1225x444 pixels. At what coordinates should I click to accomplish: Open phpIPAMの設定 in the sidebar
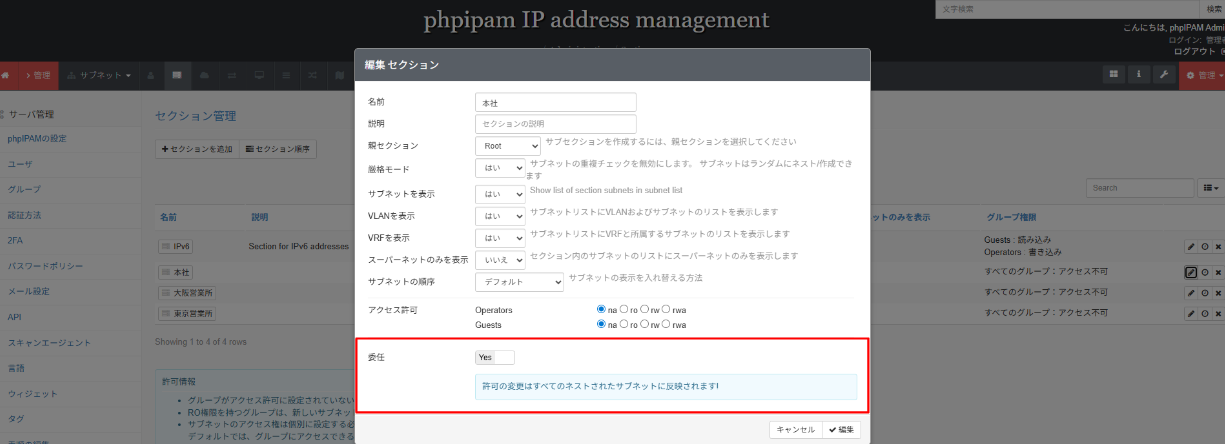click(x=37, y=138)
